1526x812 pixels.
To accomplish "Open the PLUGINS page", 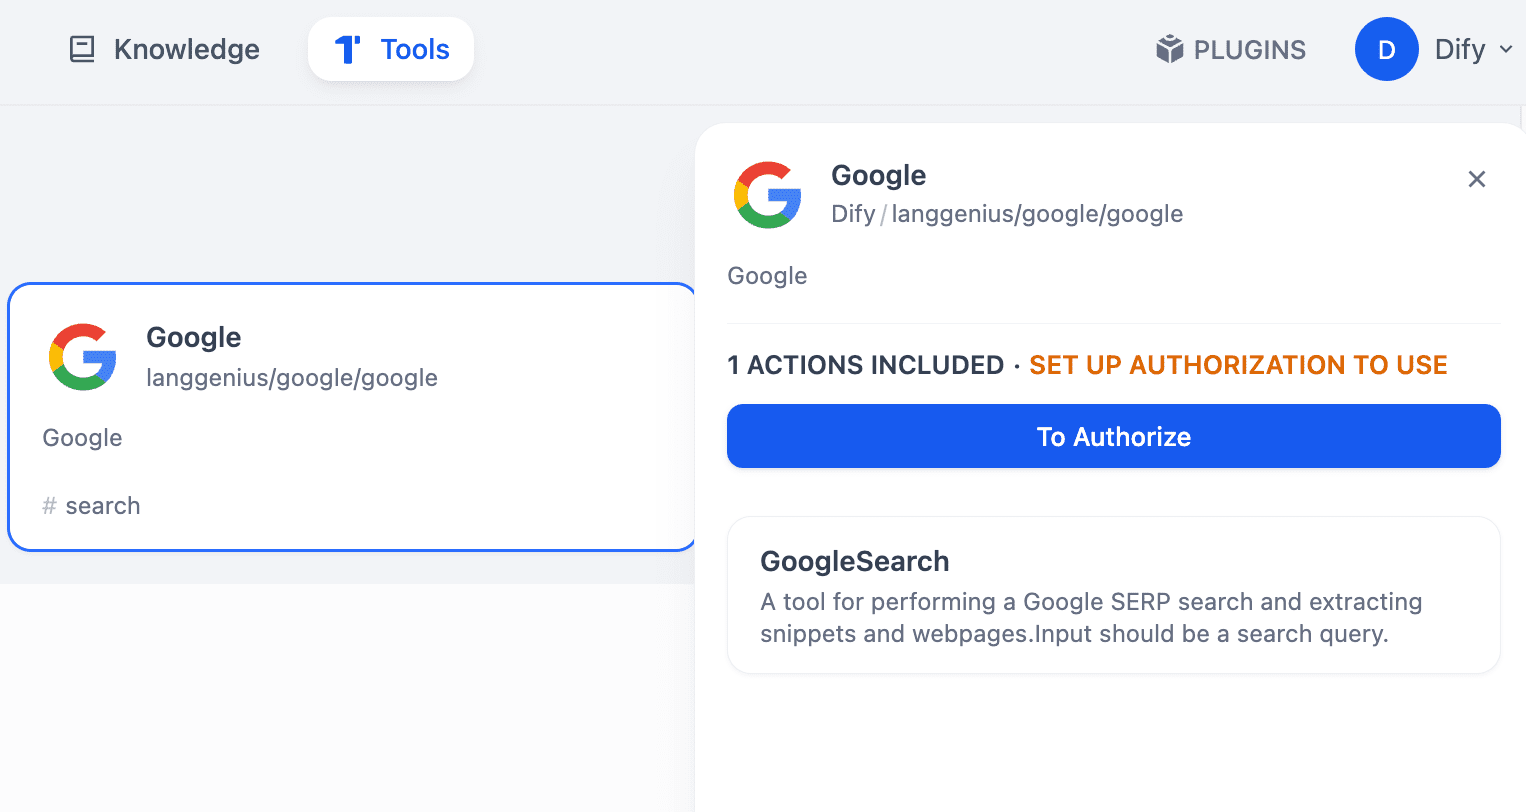I will [x=1249, y=50].
